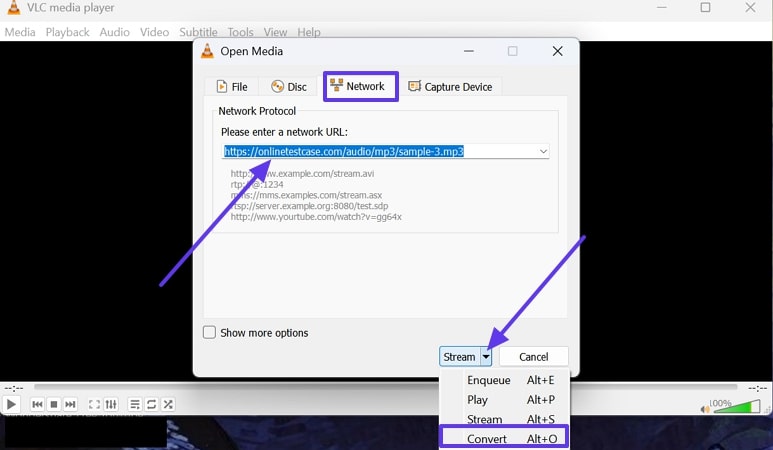773x450 pixels.
Task: Open the Media menu
Action: tap(20, 32)
